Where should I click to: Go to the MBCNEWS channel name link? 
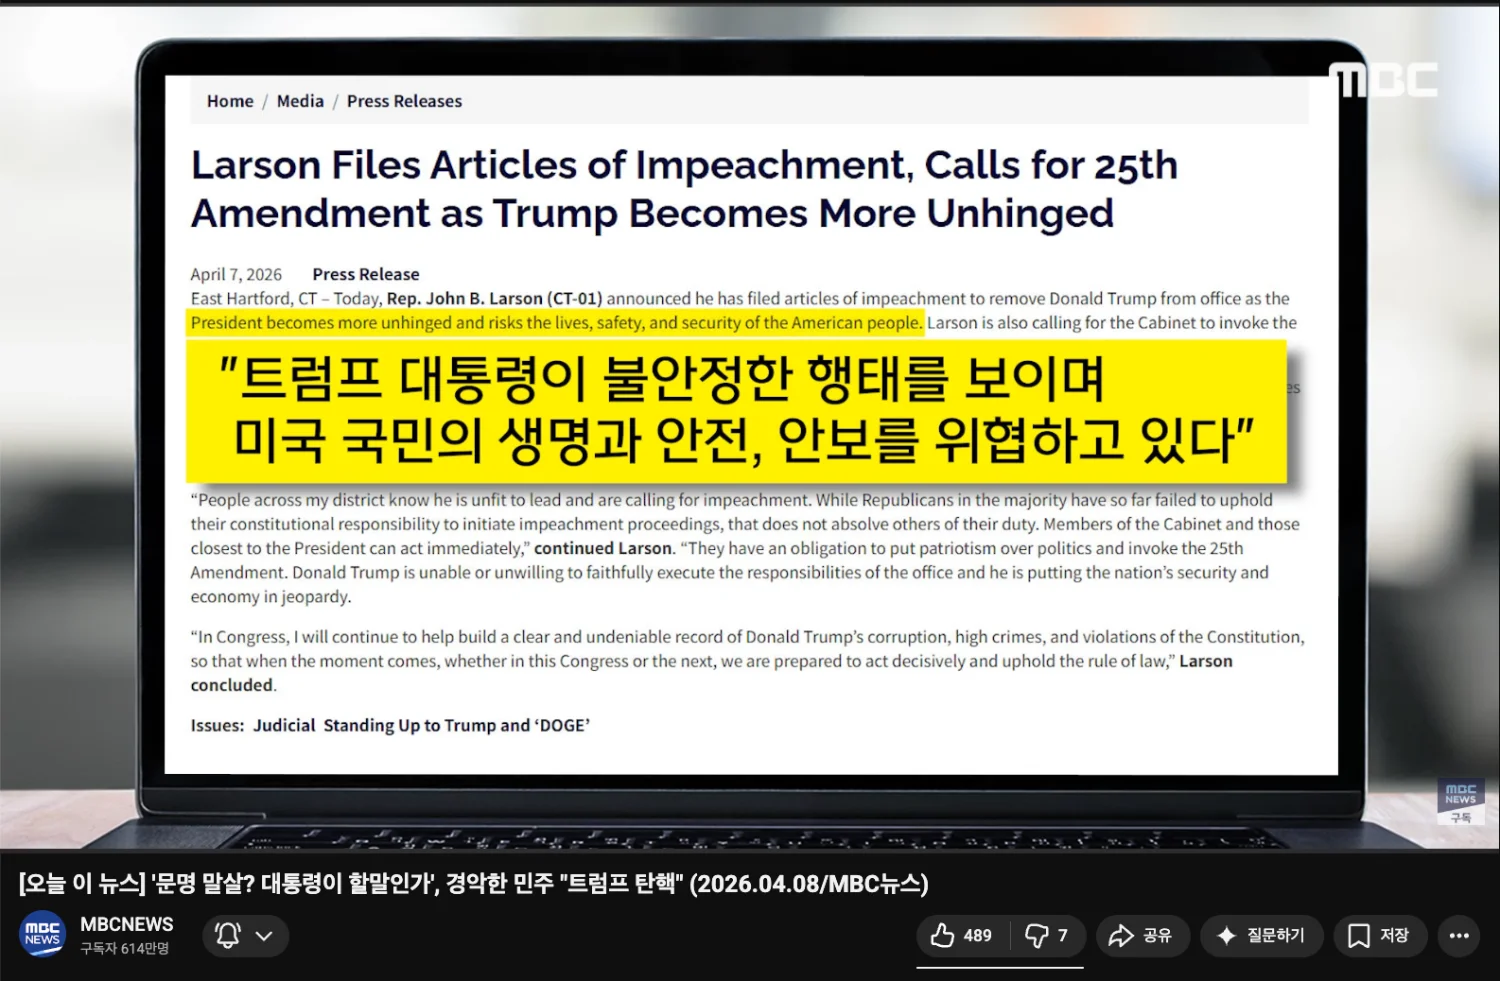click(127, 924)
